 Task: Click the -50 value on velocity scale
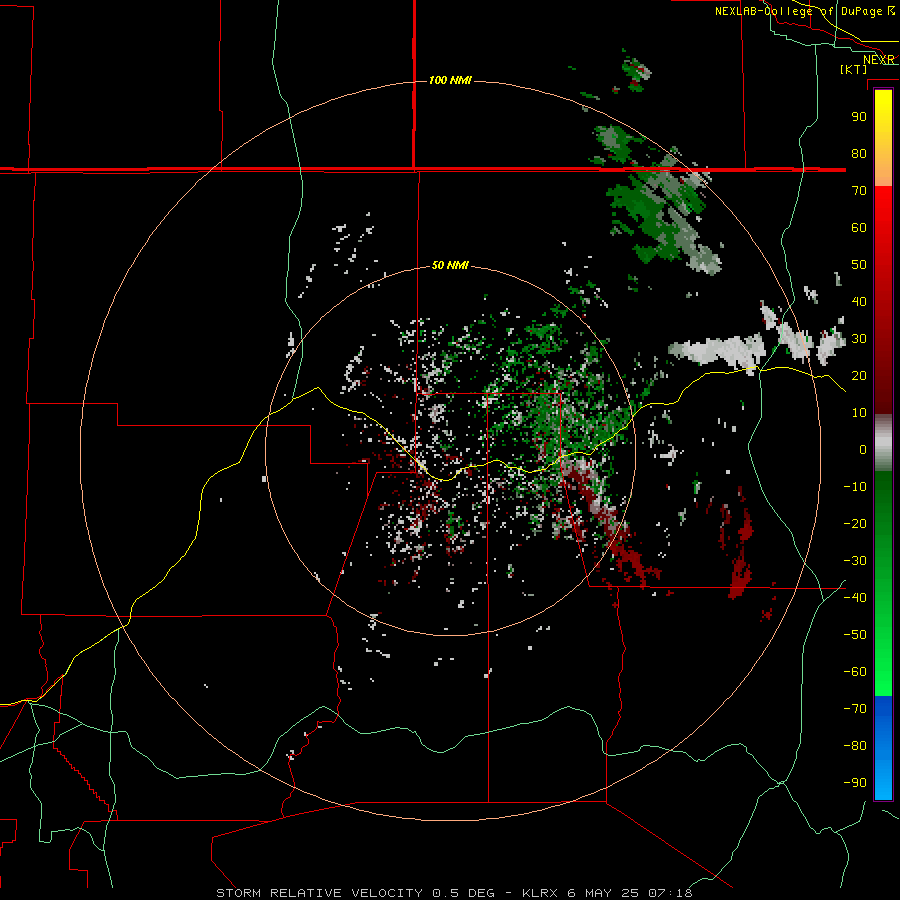coord(855,635)
